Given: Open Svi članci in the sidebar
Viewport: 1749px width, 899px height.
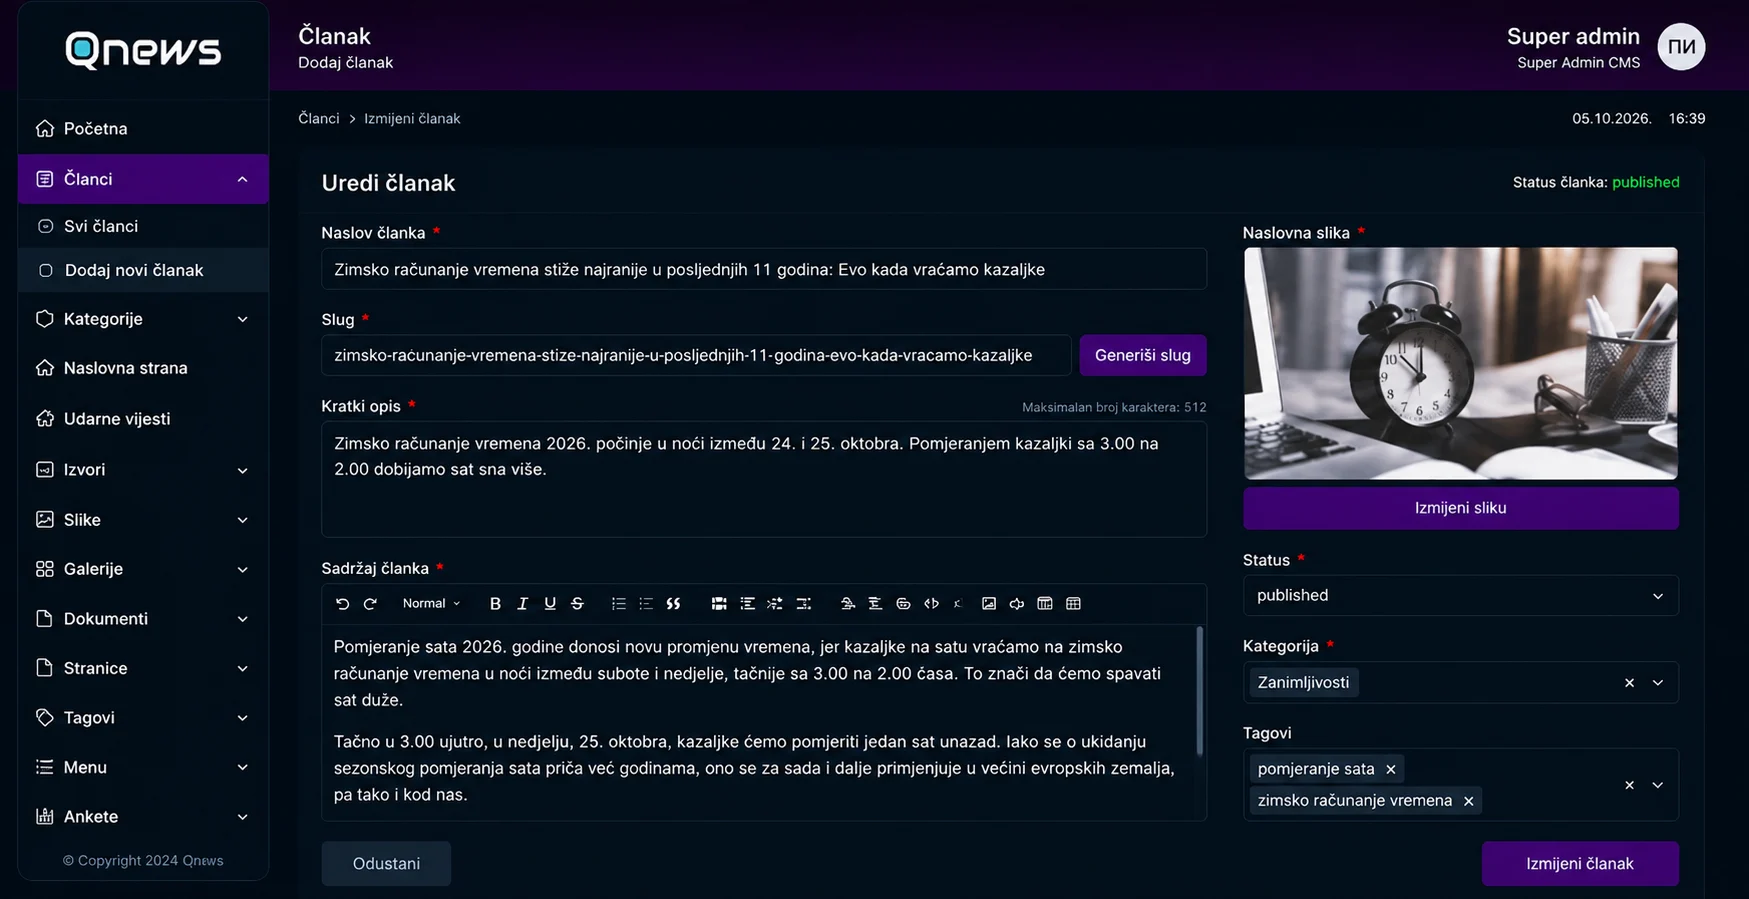Looking at the screenshot, I should point(143,226).
